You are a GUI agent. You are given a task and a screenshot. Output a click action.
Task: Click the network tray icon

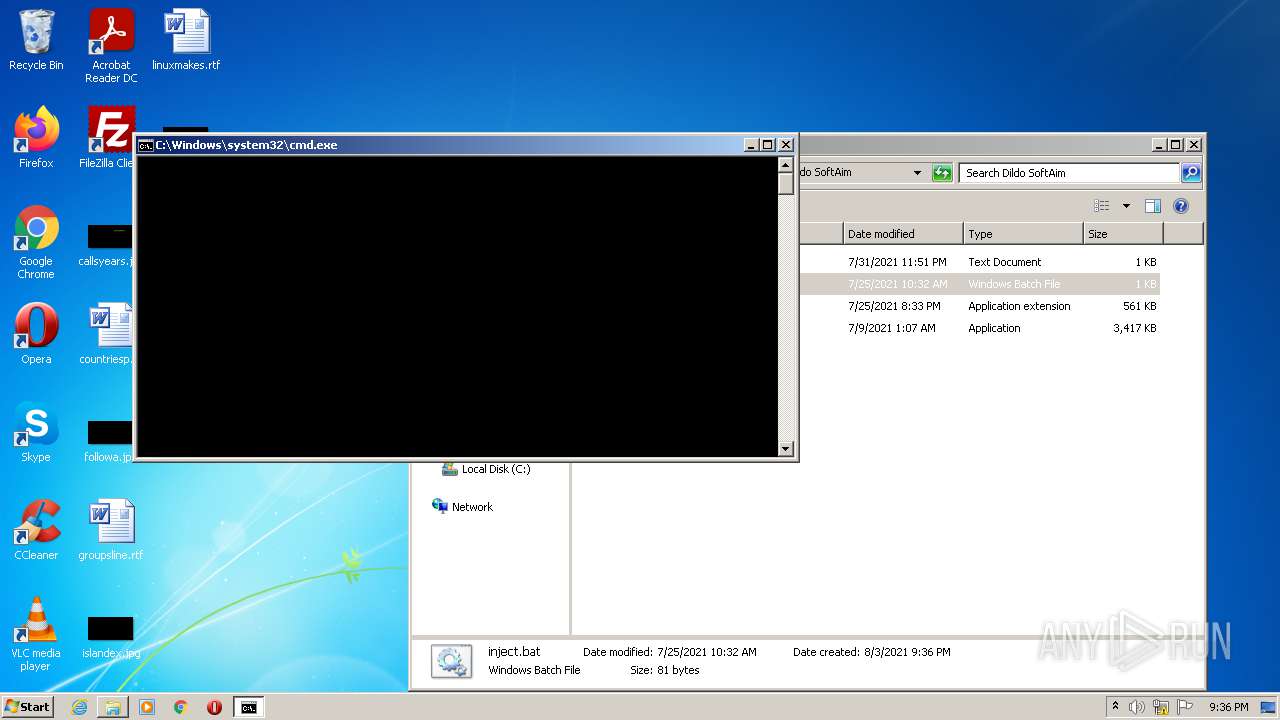[1161, 707]
